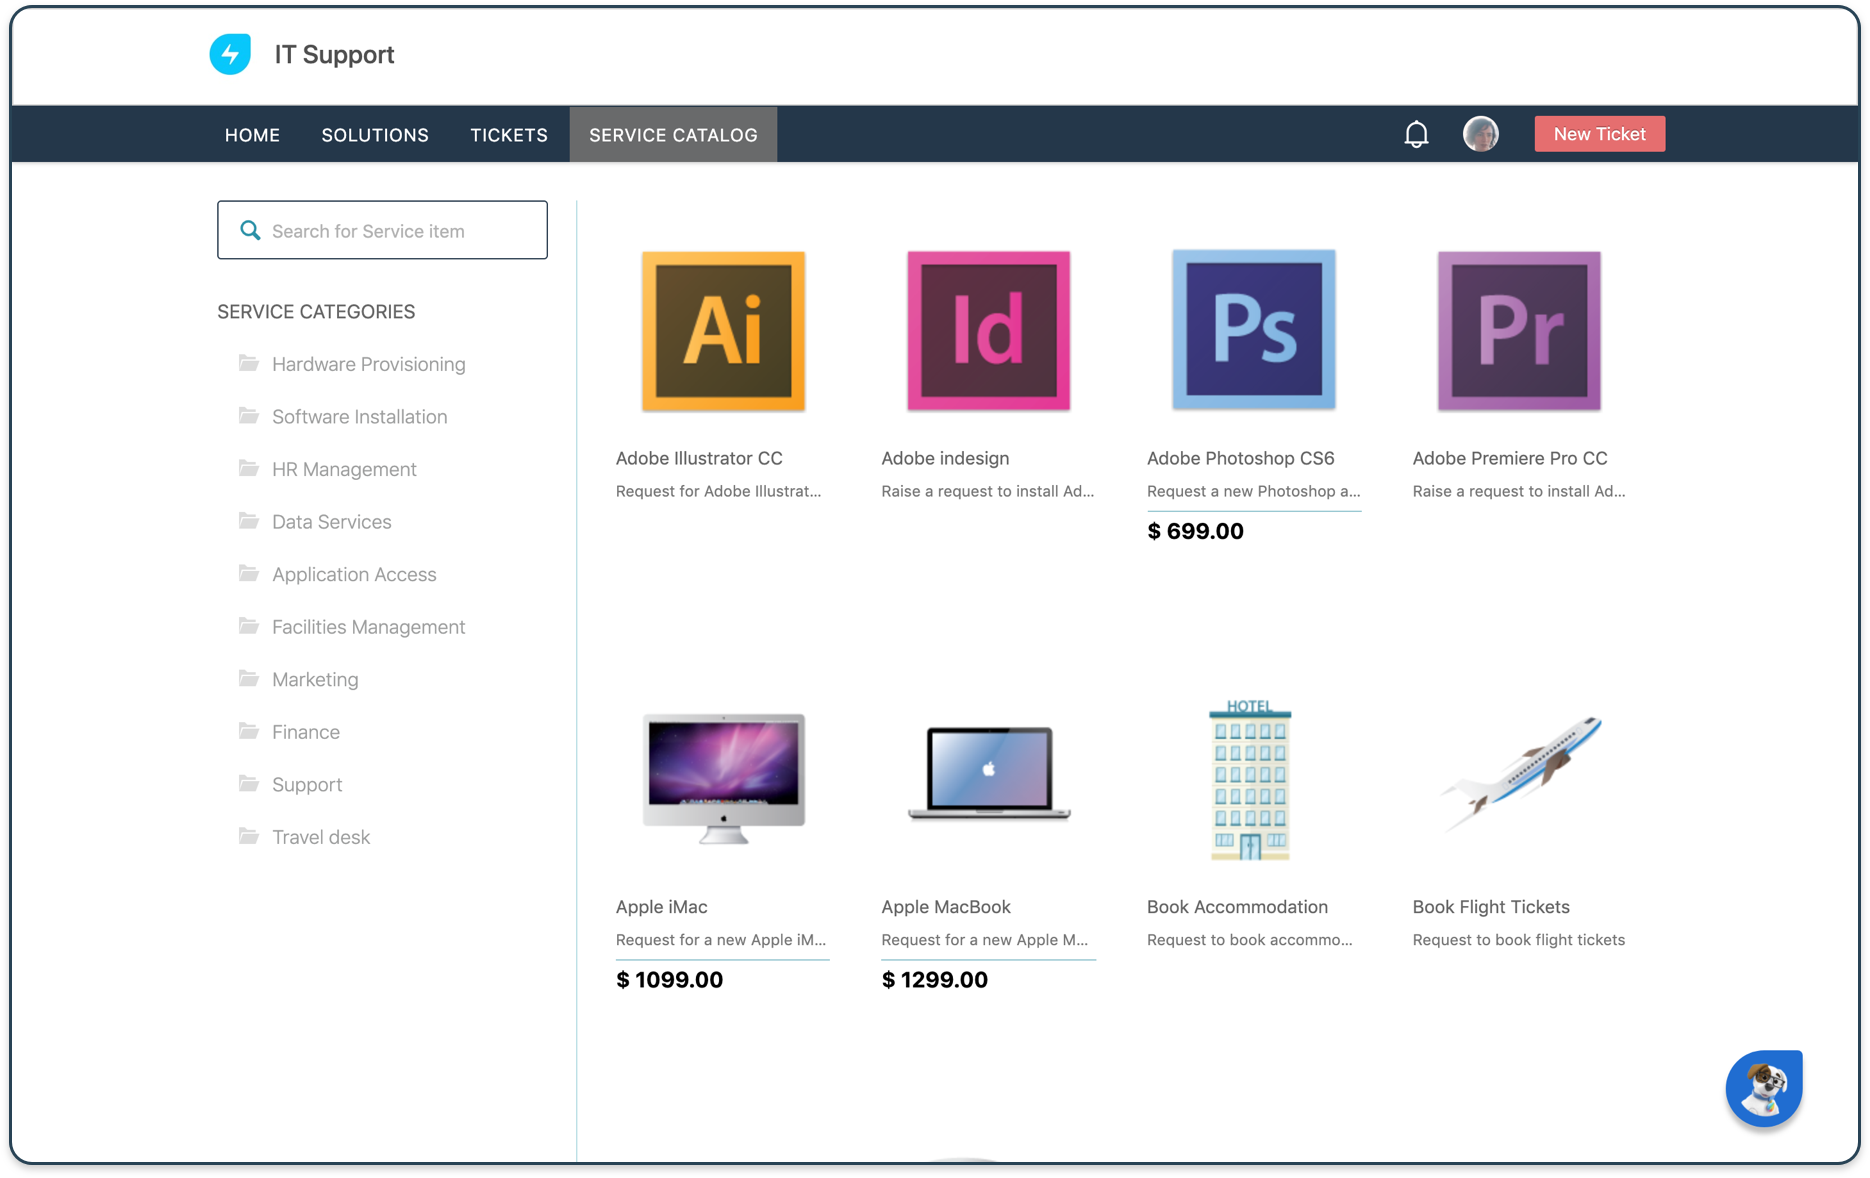Open the TICKETS tab

509,134
